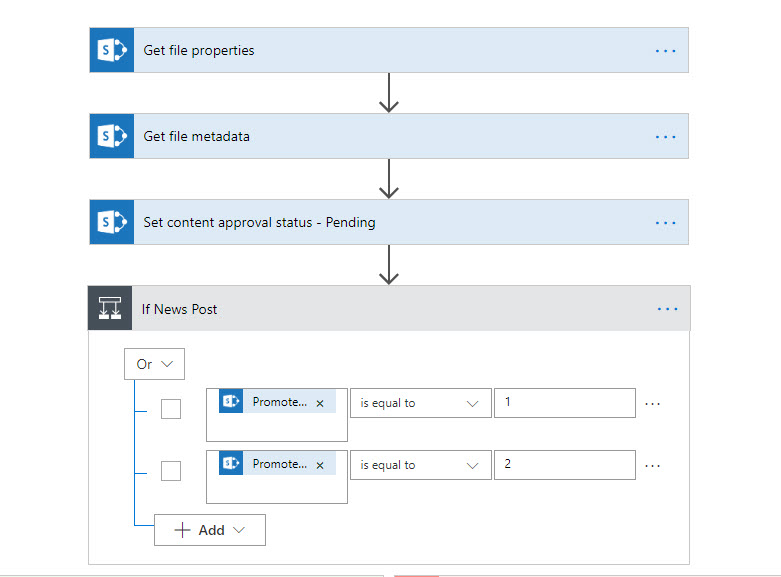This screenshot has height=577, width=781.
Task: Click SharePoint icon on Get file properties
Action: 111,51
